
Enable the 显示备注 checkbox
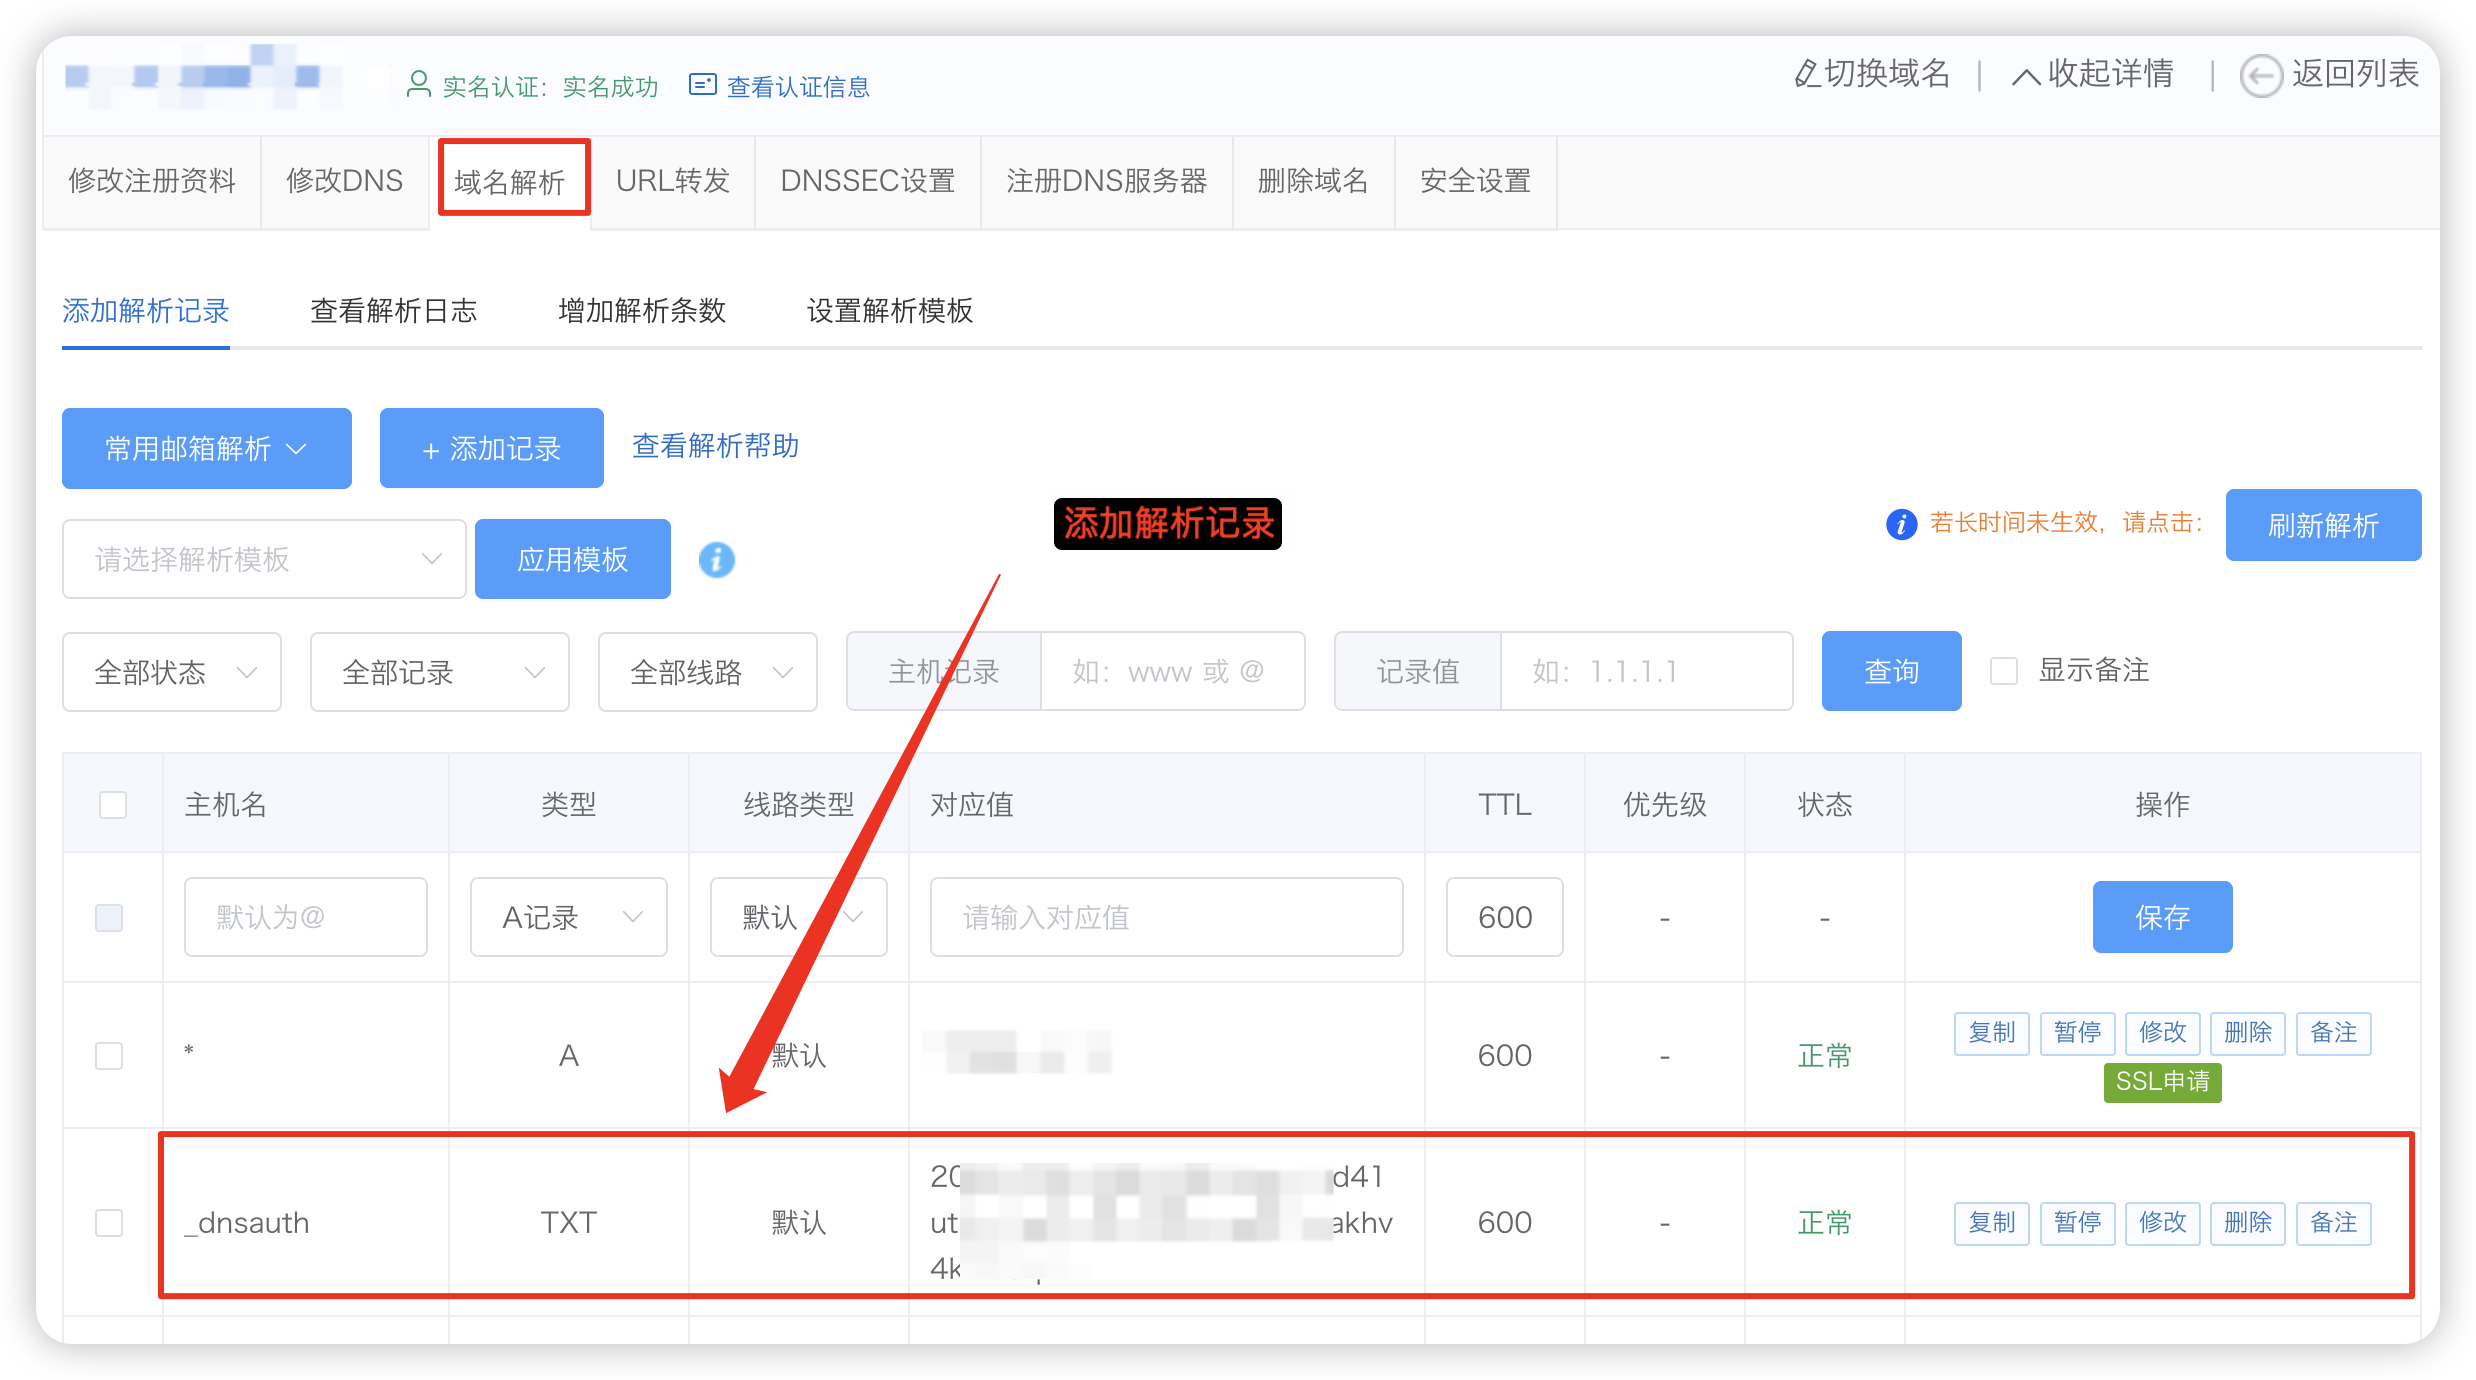2004,671
